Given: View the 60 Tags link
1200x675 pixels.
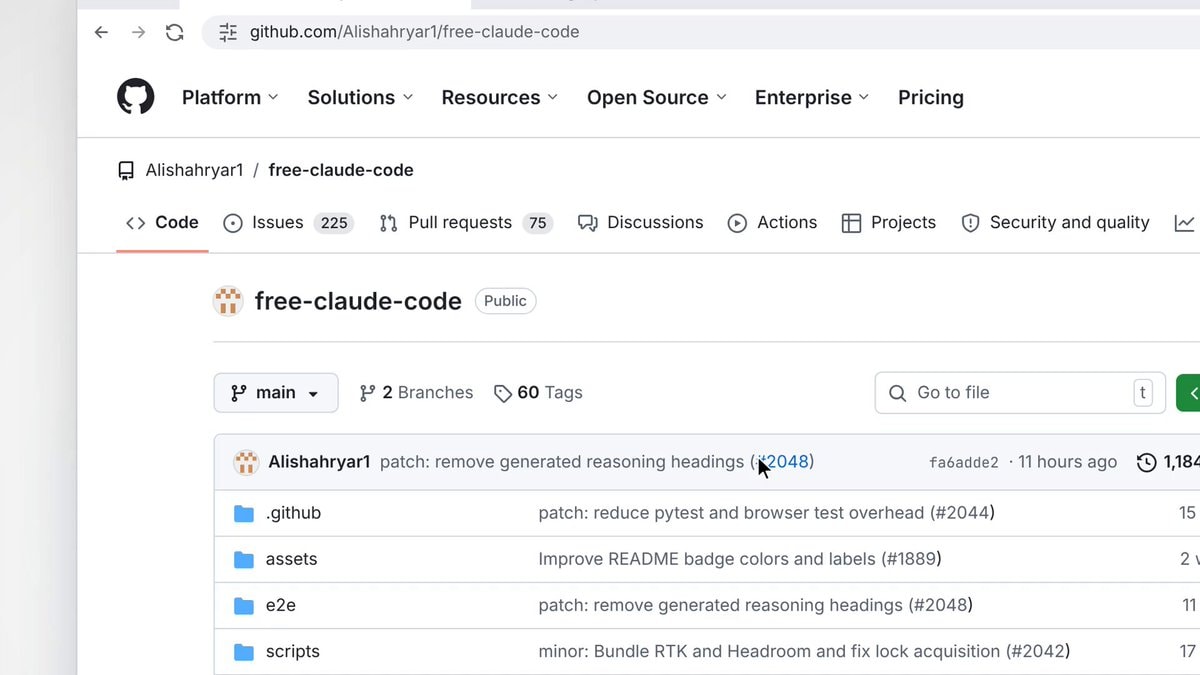Looking at the screenshot, I should coord(538,393).
